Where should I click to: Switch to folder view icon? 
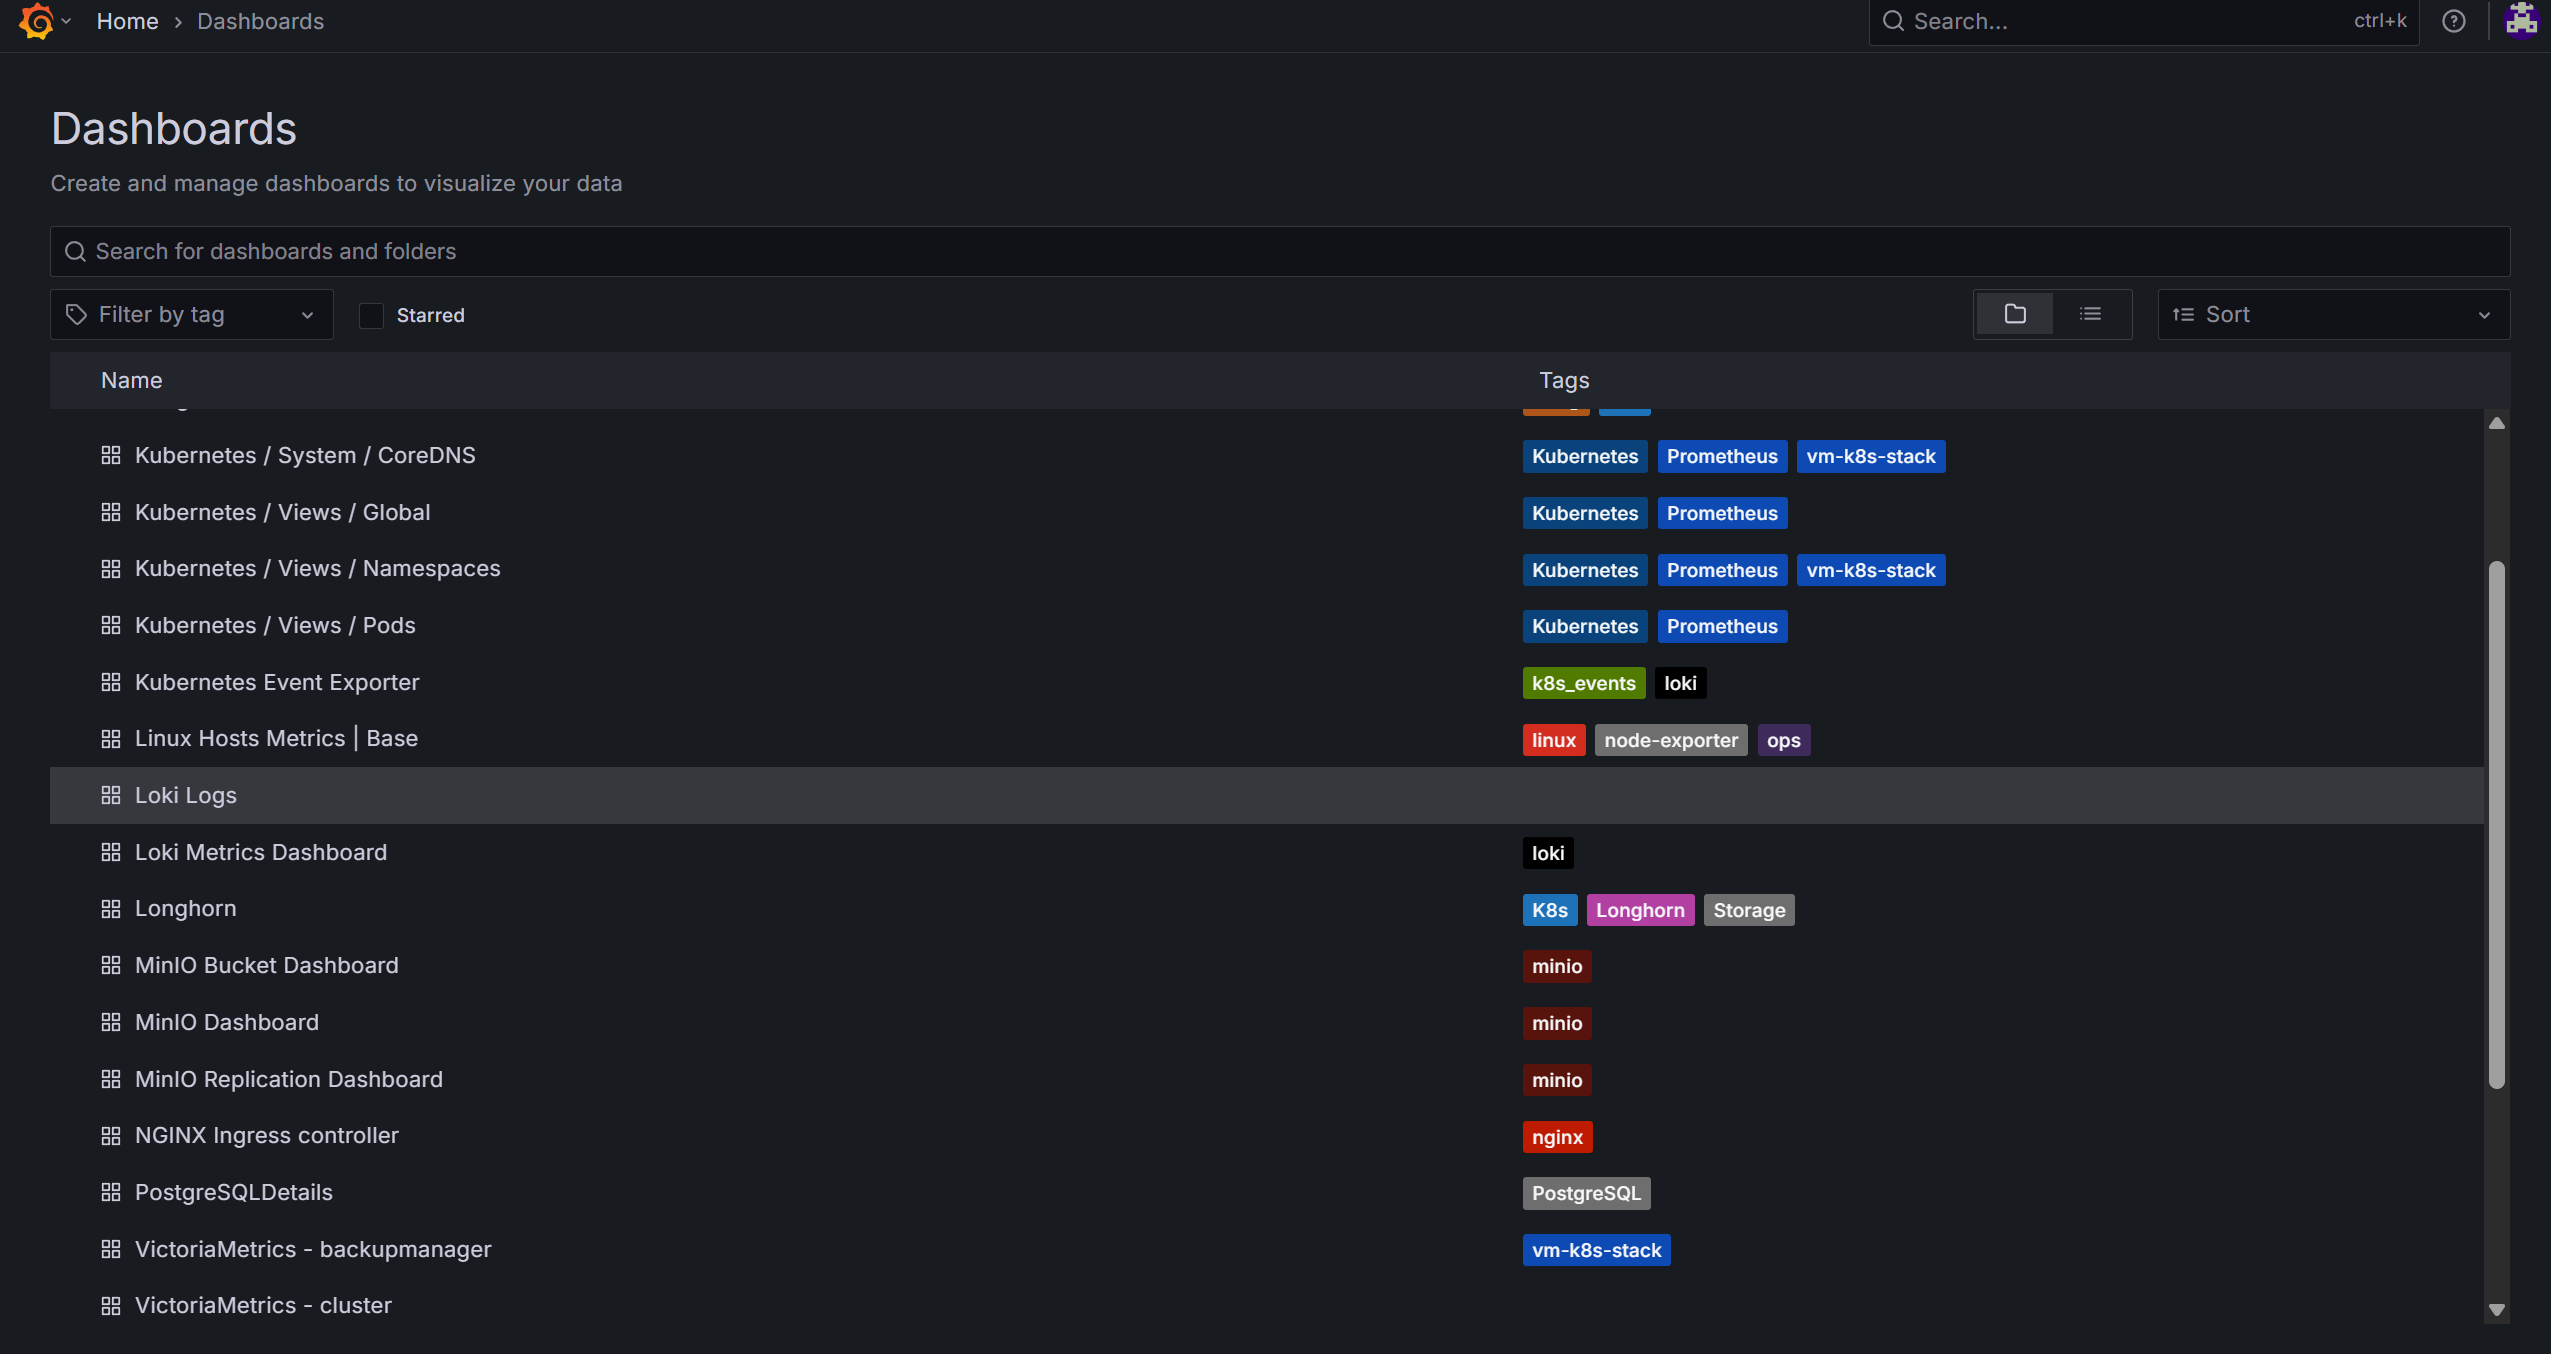tap(2015, 314)
